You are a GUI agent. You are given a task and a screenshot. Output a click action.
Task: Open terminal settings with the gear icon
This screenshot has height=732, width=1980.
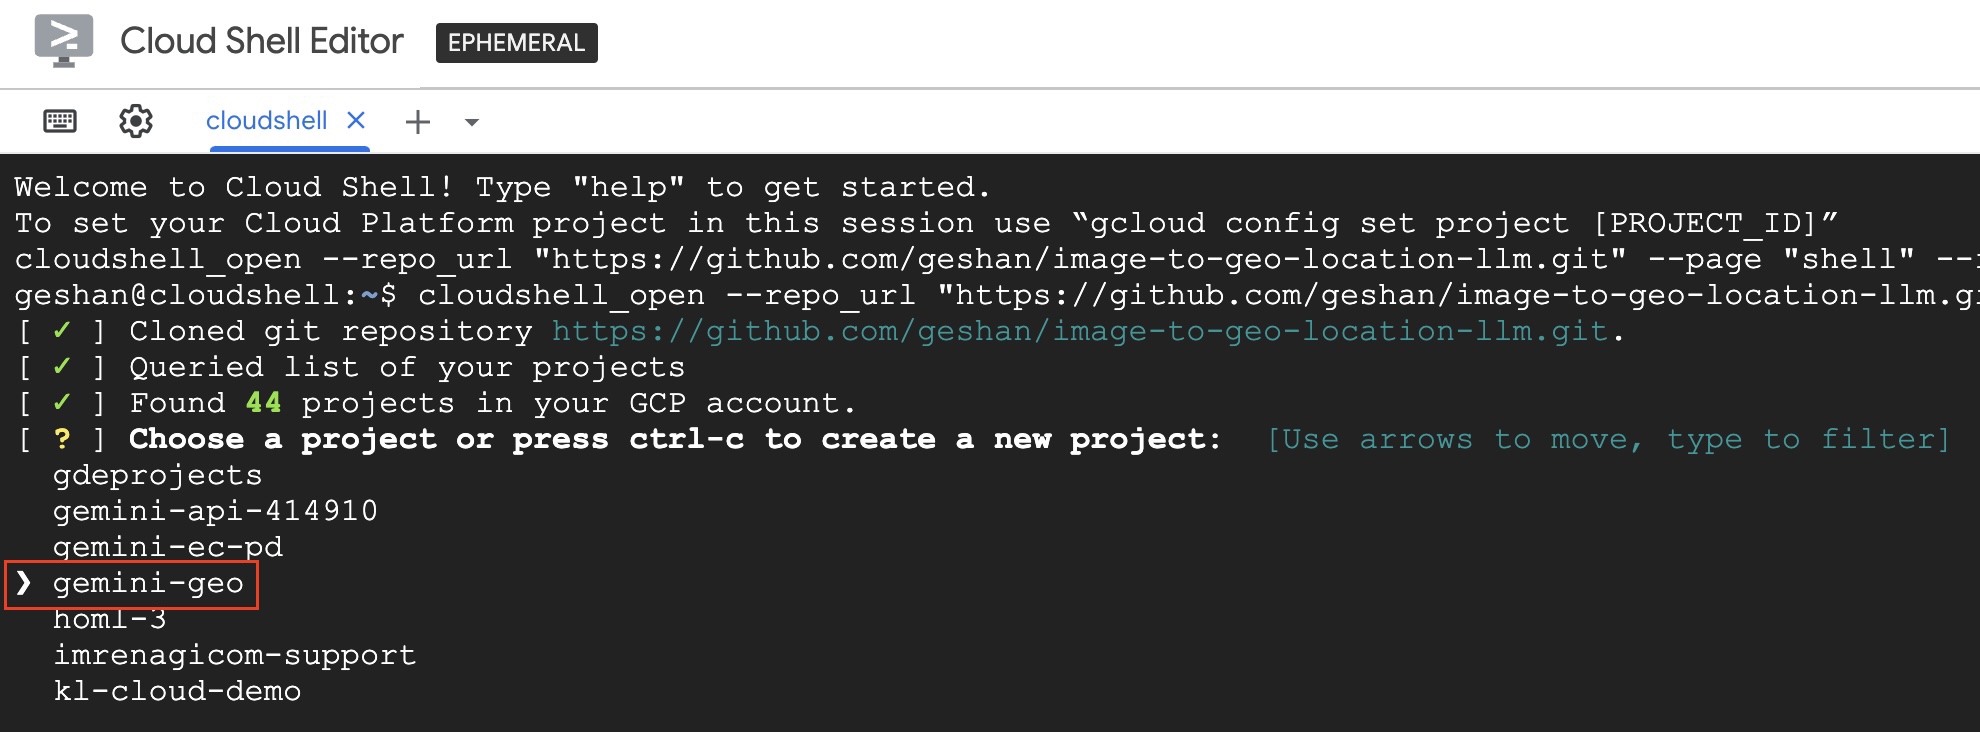pyautogui.click(x=136, y=120)
